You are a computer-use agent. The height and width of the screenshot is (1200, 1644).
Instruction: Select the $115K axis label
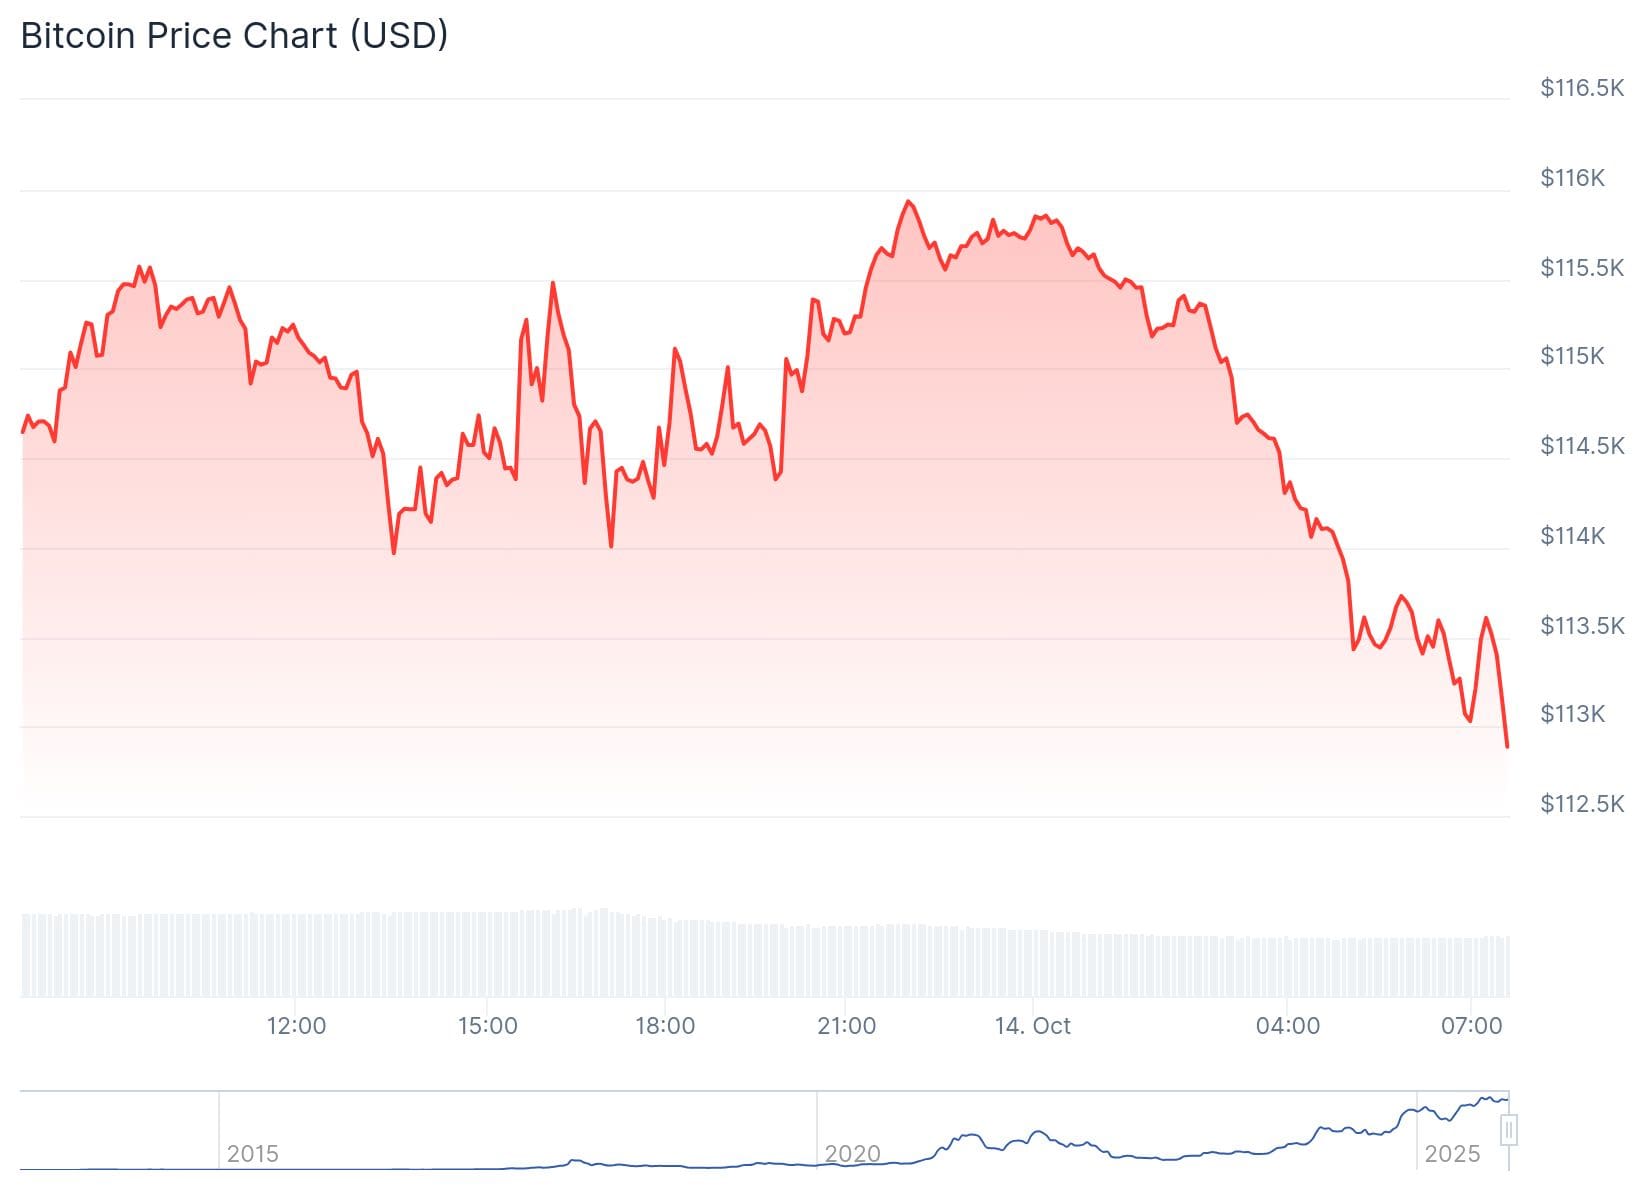point(1572,356)
